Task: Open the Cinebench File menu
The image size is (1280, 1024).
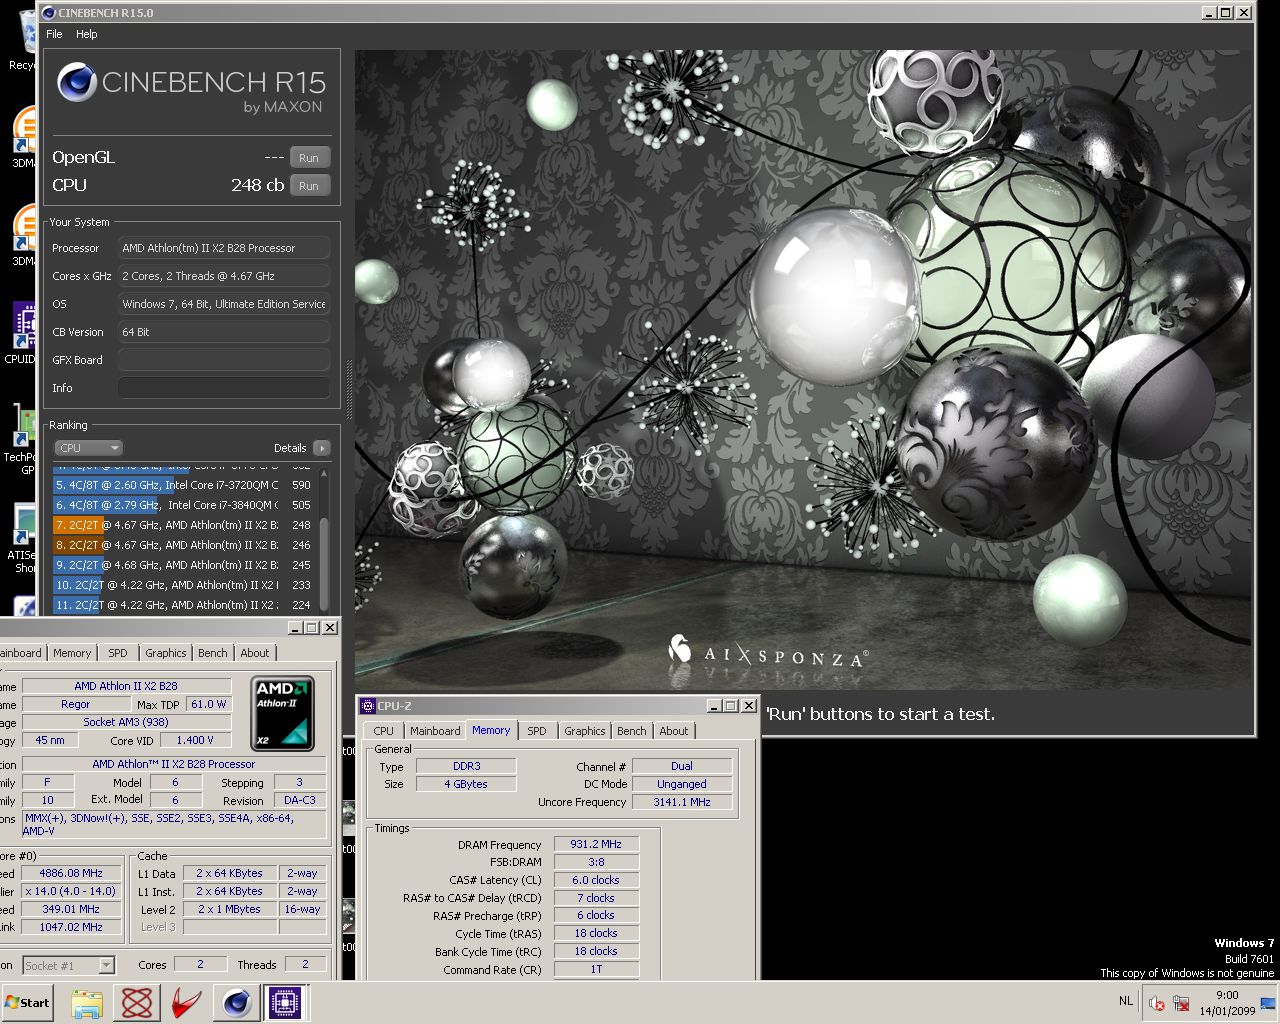Action: (54, 34)
